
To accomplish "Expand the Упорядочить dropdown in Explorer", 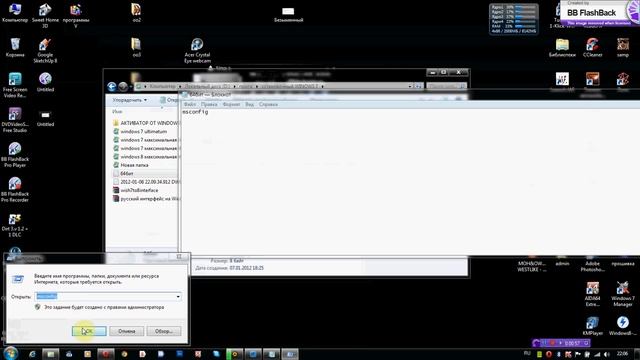I will point(129,100).
